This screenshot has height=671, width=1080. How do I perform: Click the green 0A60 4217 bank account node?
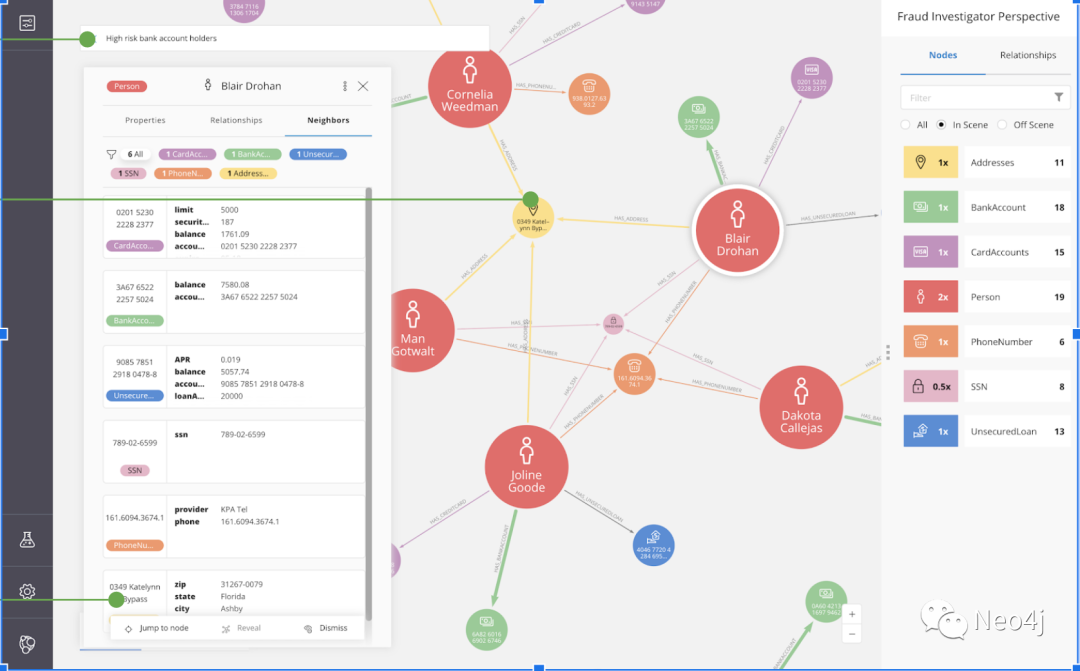click(826, 601)
